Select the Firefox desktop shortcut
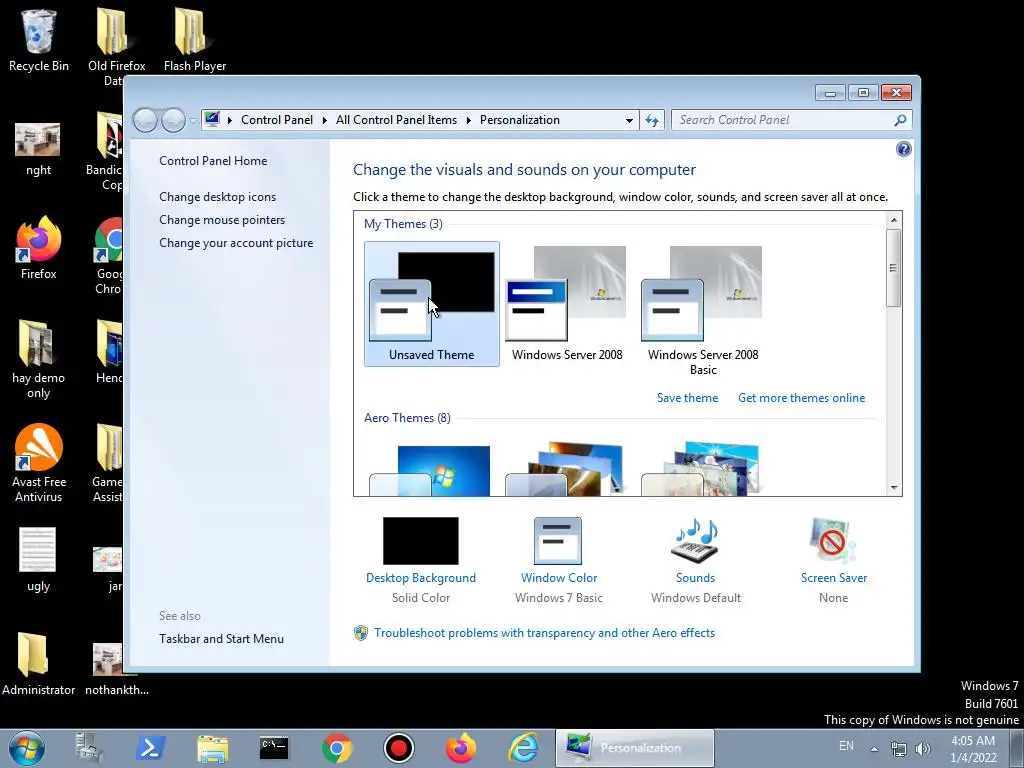1024x768 pixels. [39, 248]
